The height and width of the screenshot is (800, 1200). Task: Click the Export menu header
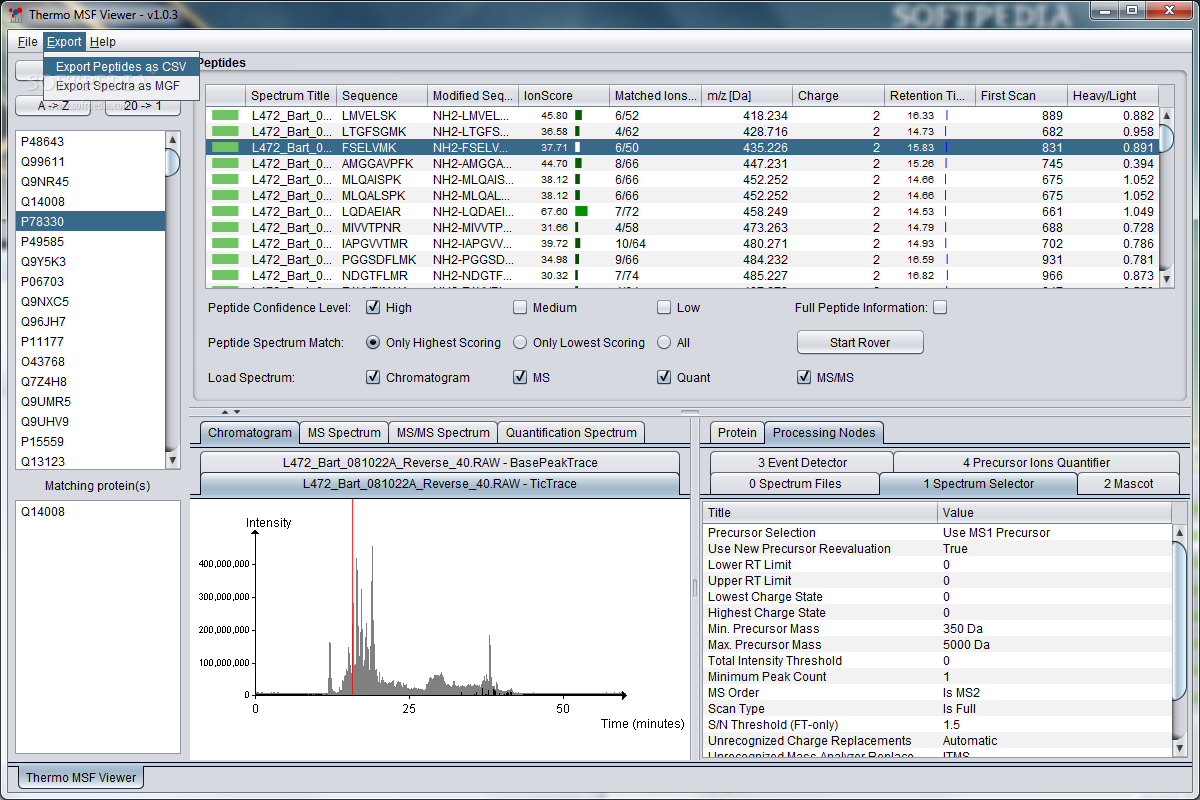point(64,42)
